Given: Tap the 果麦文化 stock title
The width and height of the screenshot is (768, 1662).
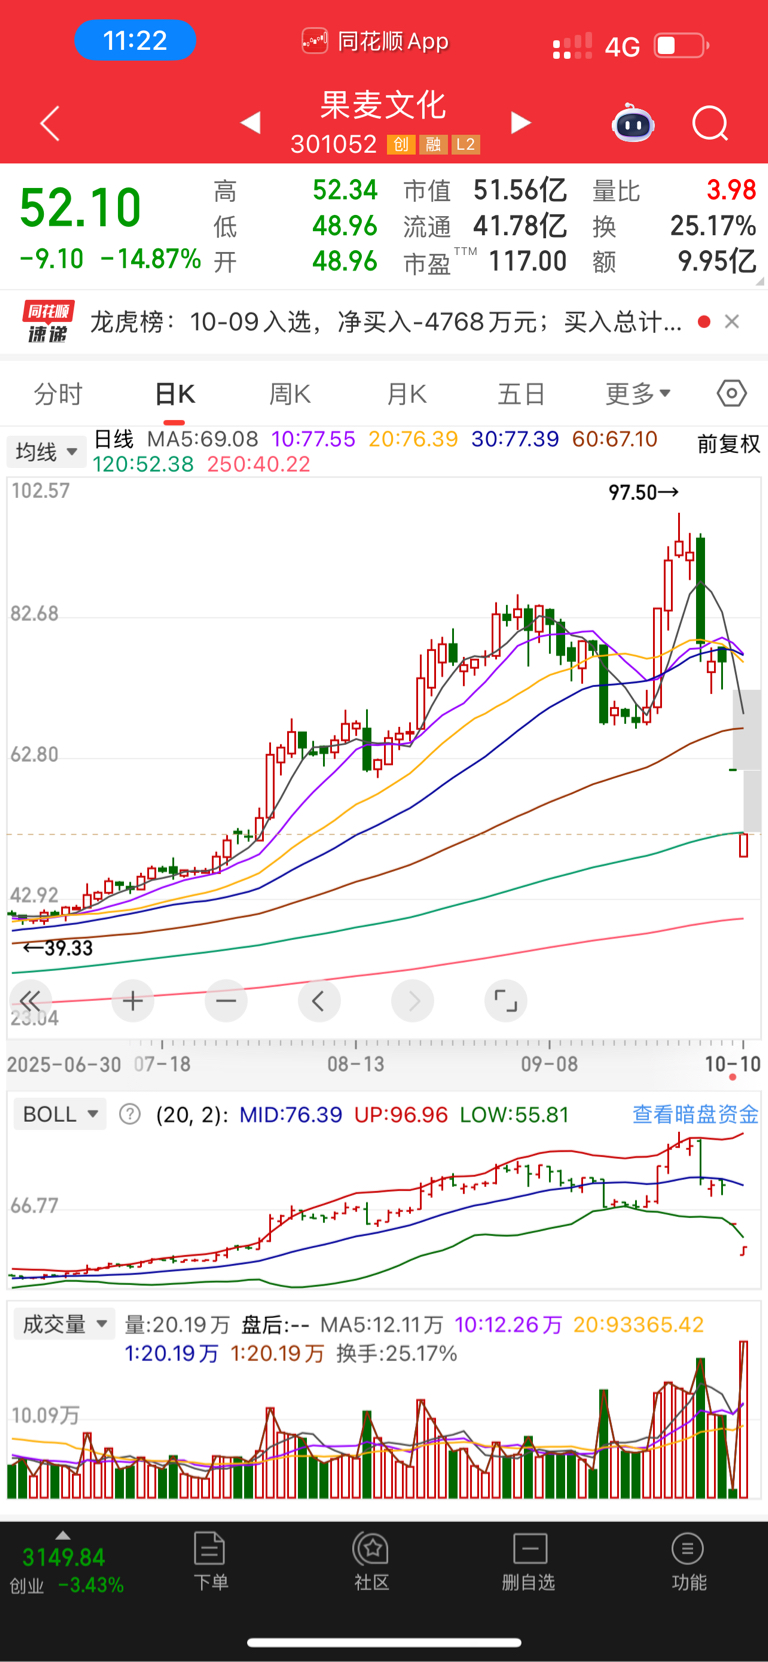Looking at the screenshot, I should 383,105.
